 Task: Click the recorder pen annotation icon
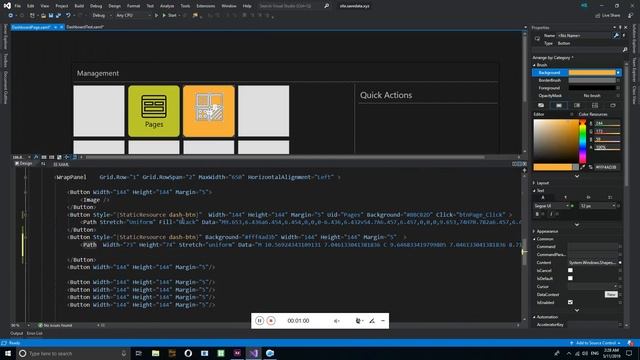[x=372, y=321]
